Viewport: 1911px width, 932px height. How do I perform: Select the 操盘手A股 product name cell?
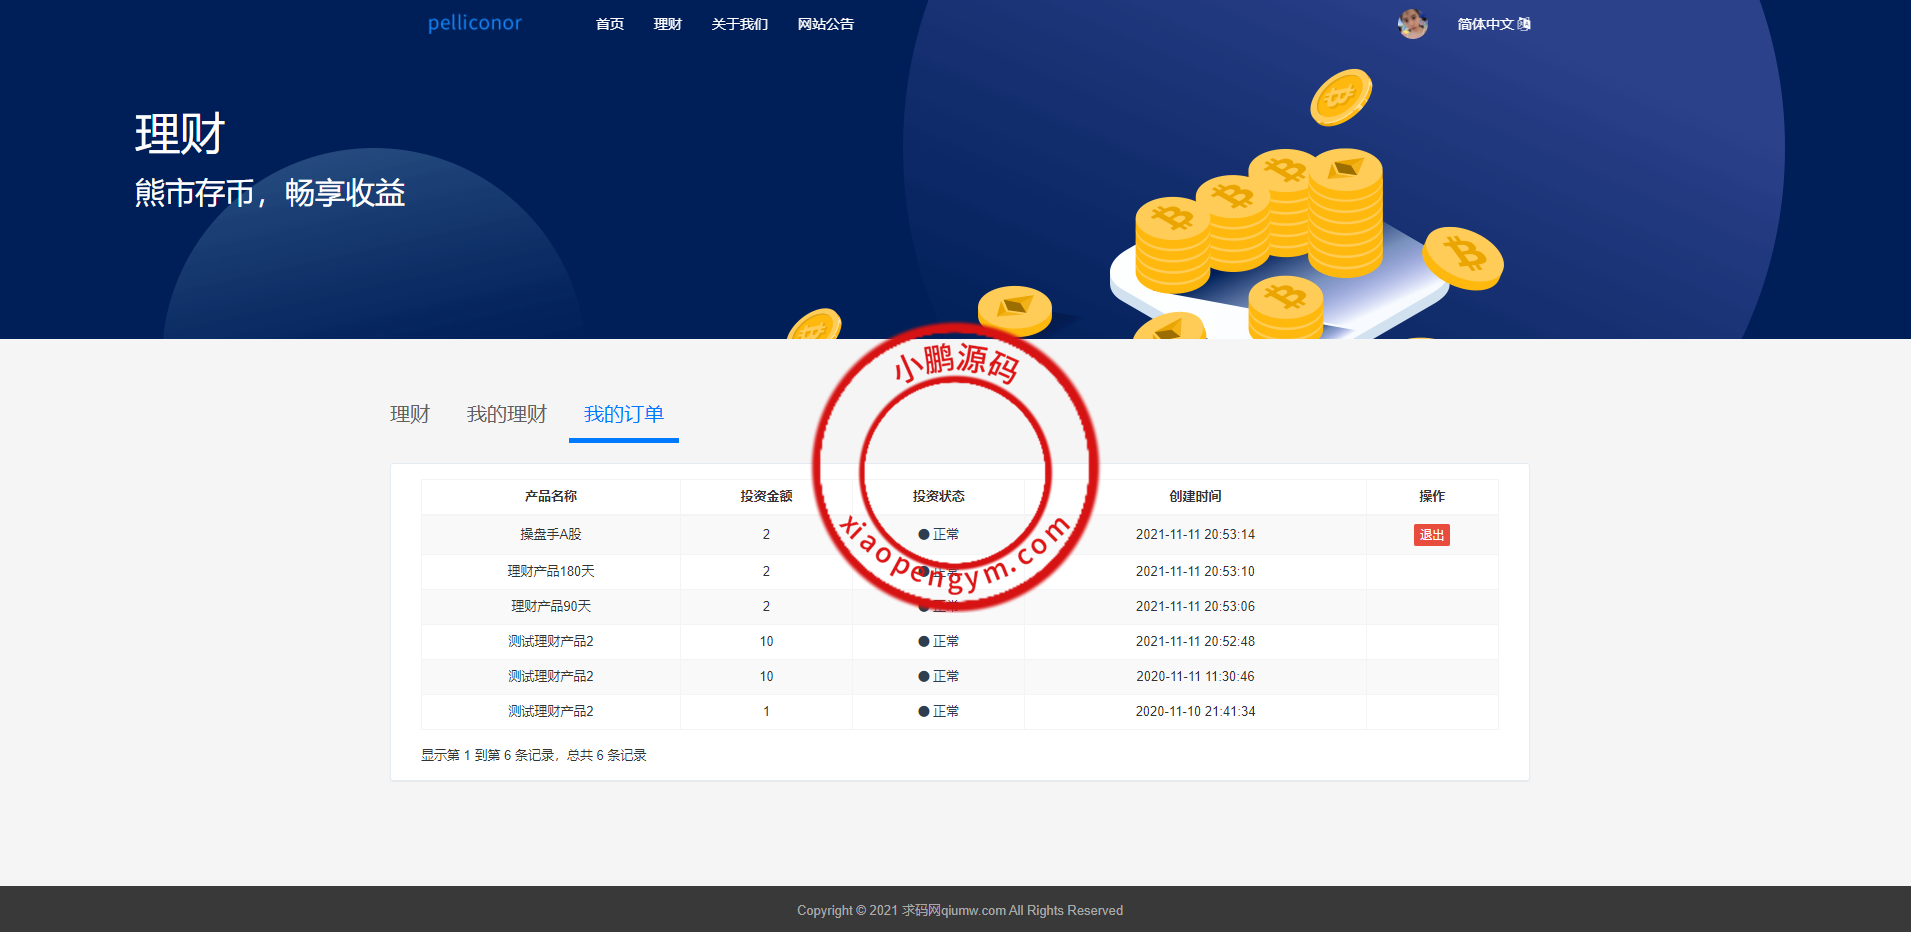click(x=551, y=534)
